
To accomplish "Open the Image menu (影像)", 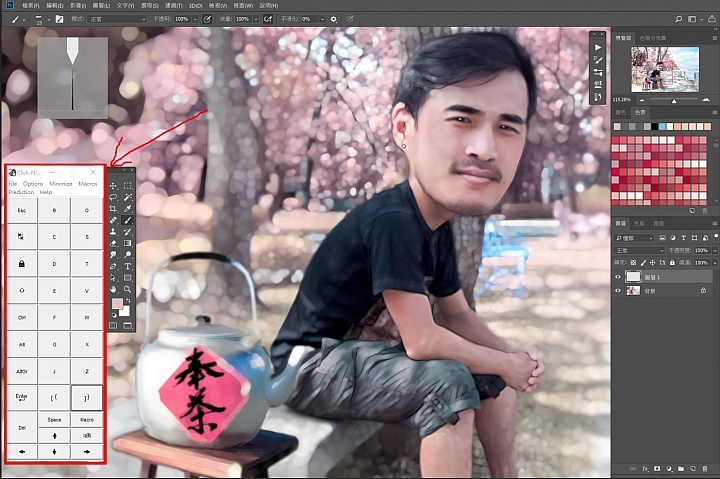I will (78, 6).
